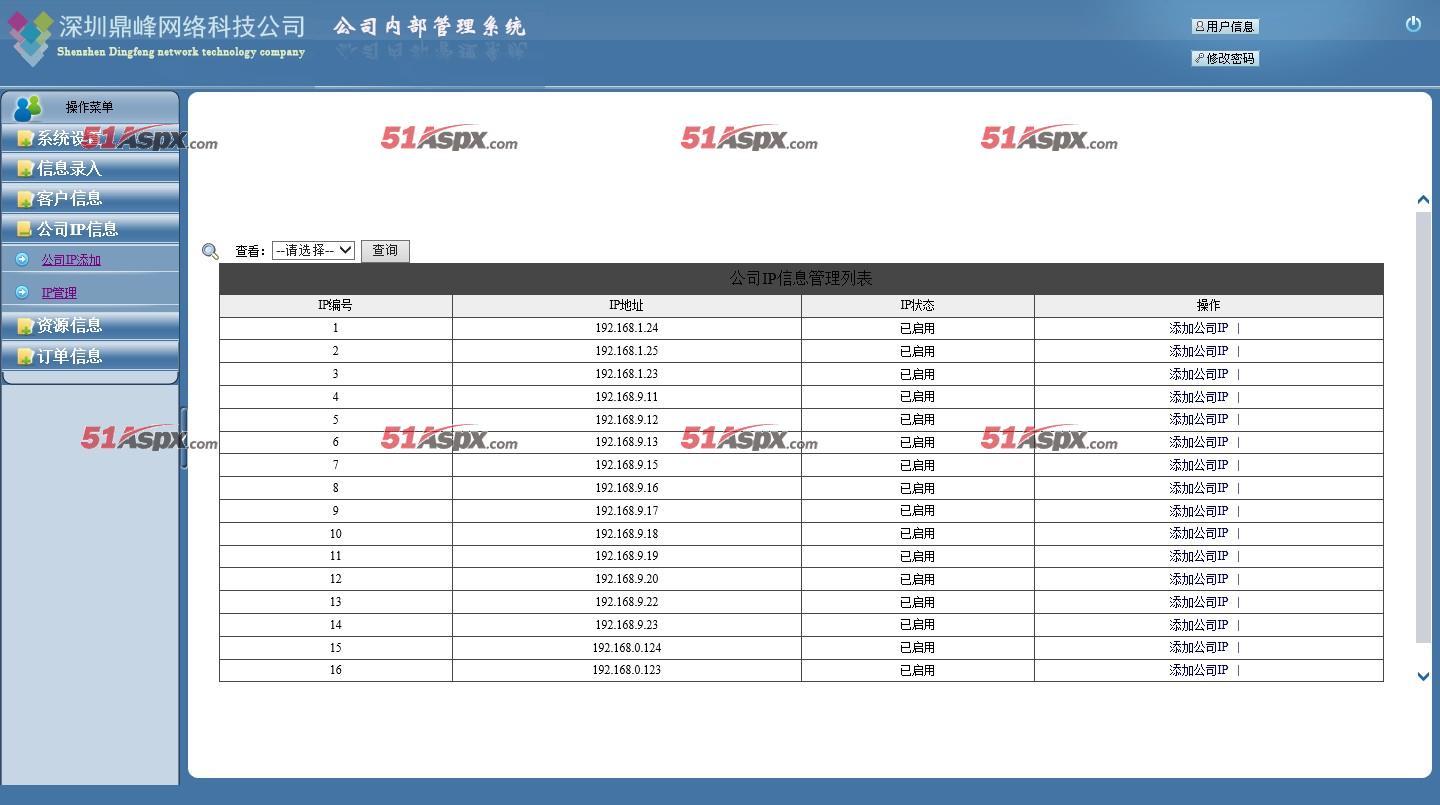Expand the 客户信息 menu
Viewport: 1440px width, 805px height.
pyautogui.click(x=90, y=198)
